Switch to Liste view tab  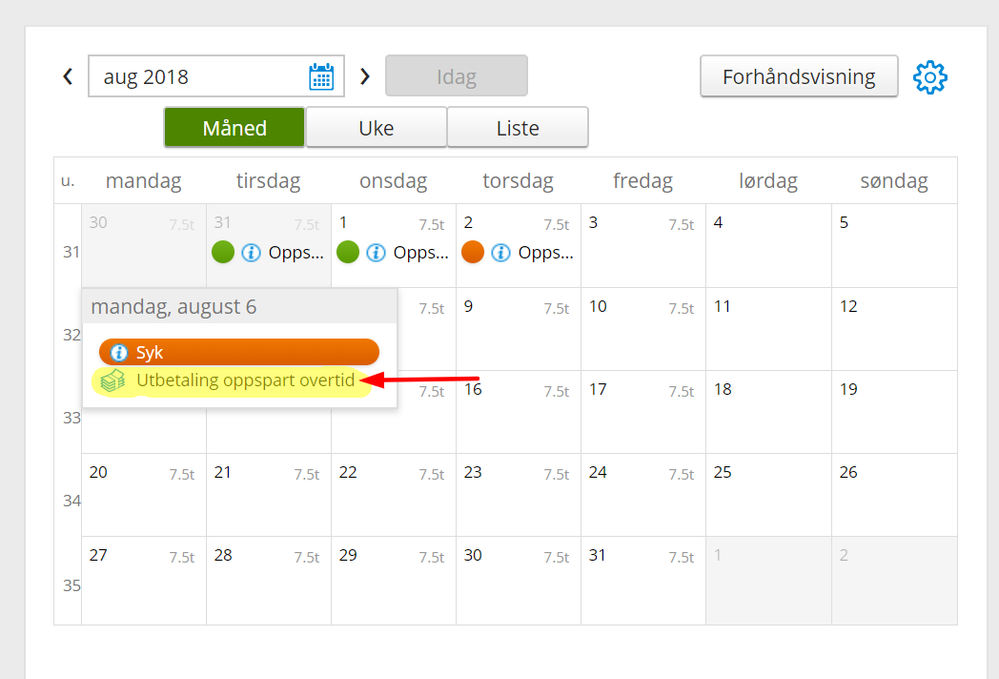[517, 128]
